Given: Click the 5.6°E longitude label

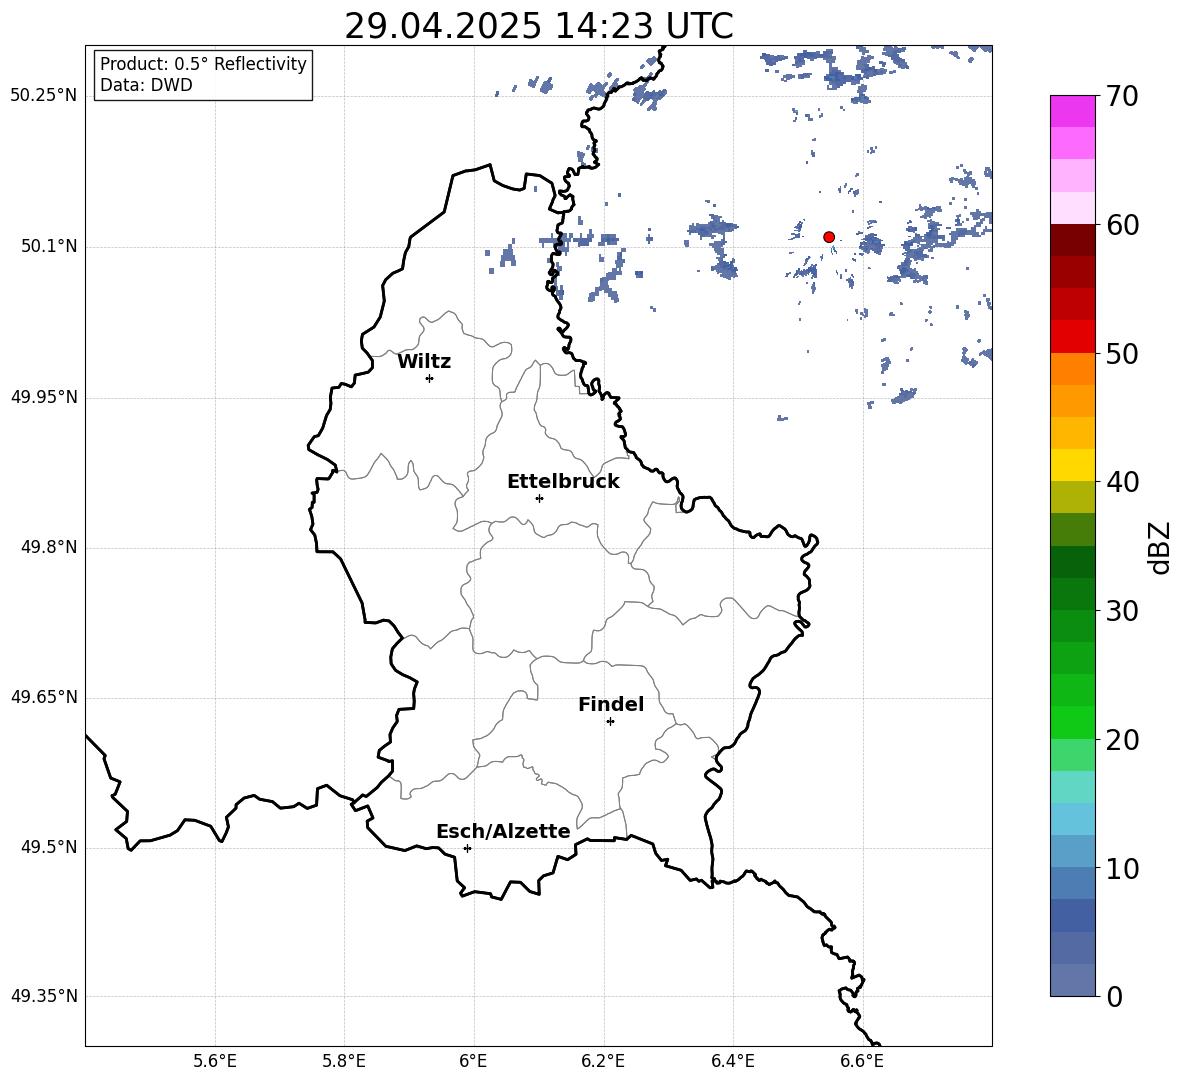Looking at the screenshot, I should point(215,1061).
